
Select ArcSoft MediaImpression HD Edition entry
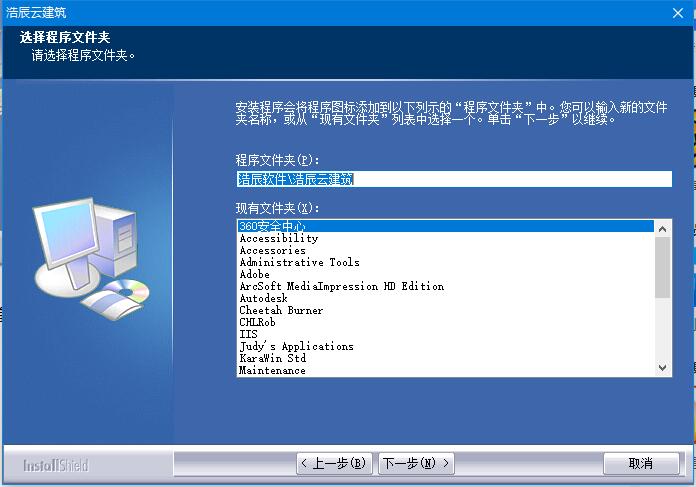click(x=341, y=286)
